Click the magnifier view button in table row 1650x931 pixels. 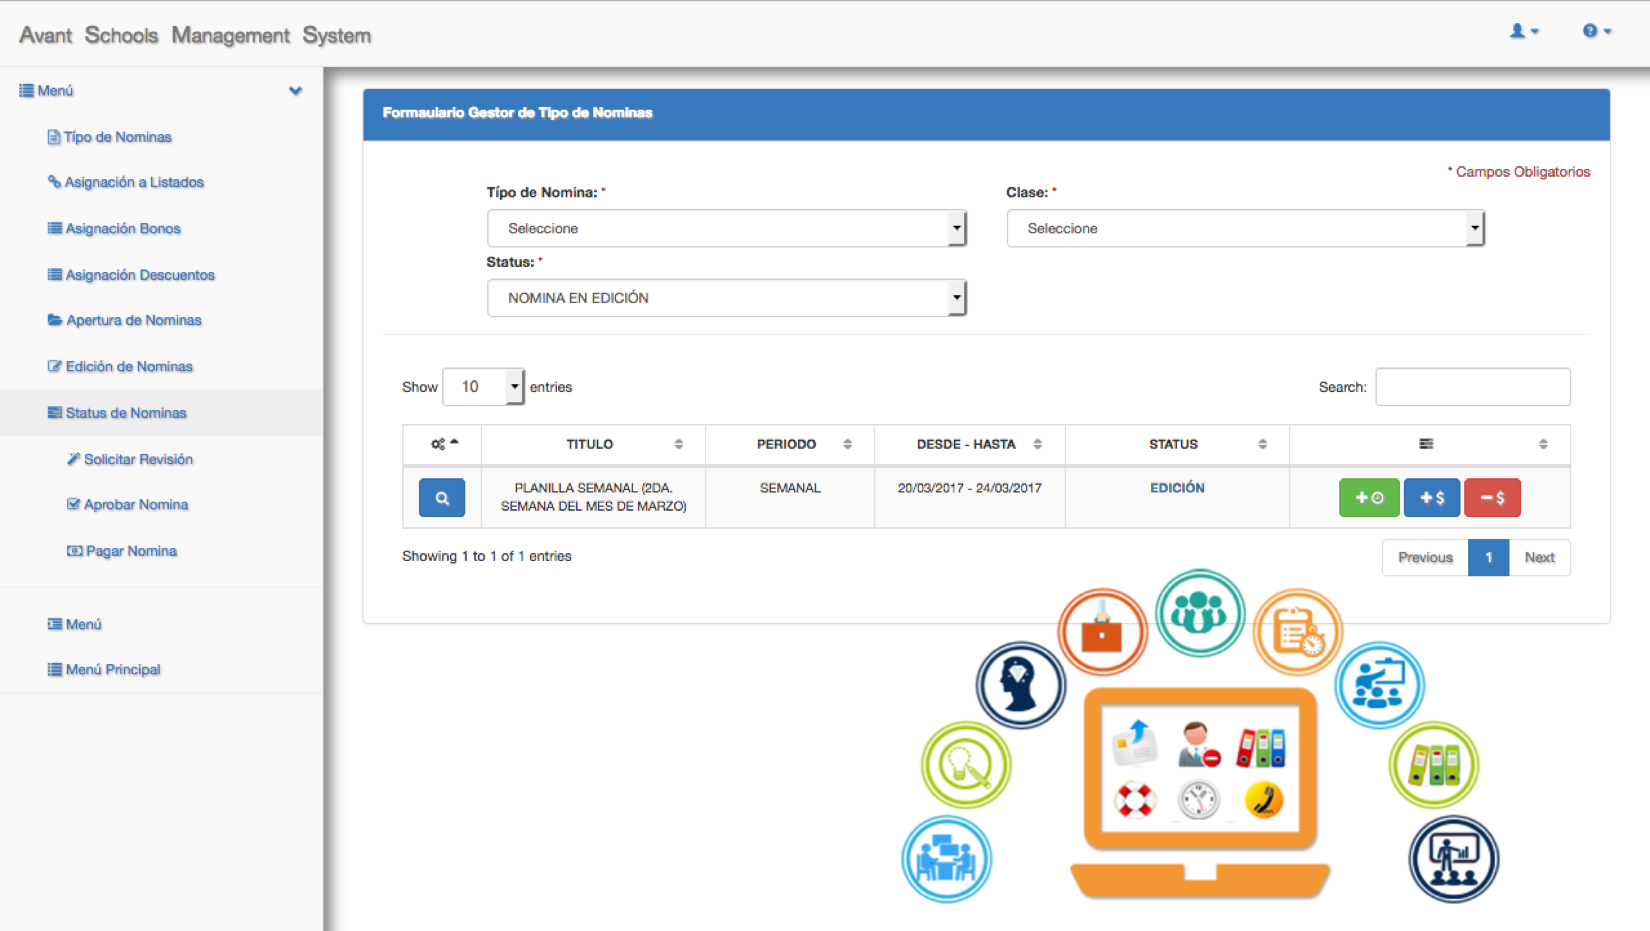coord(441,498)
